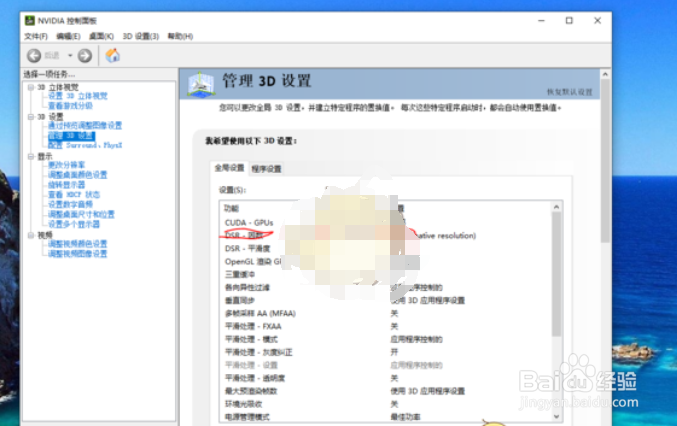Open the 编辑(E) menu

point(68,36)
